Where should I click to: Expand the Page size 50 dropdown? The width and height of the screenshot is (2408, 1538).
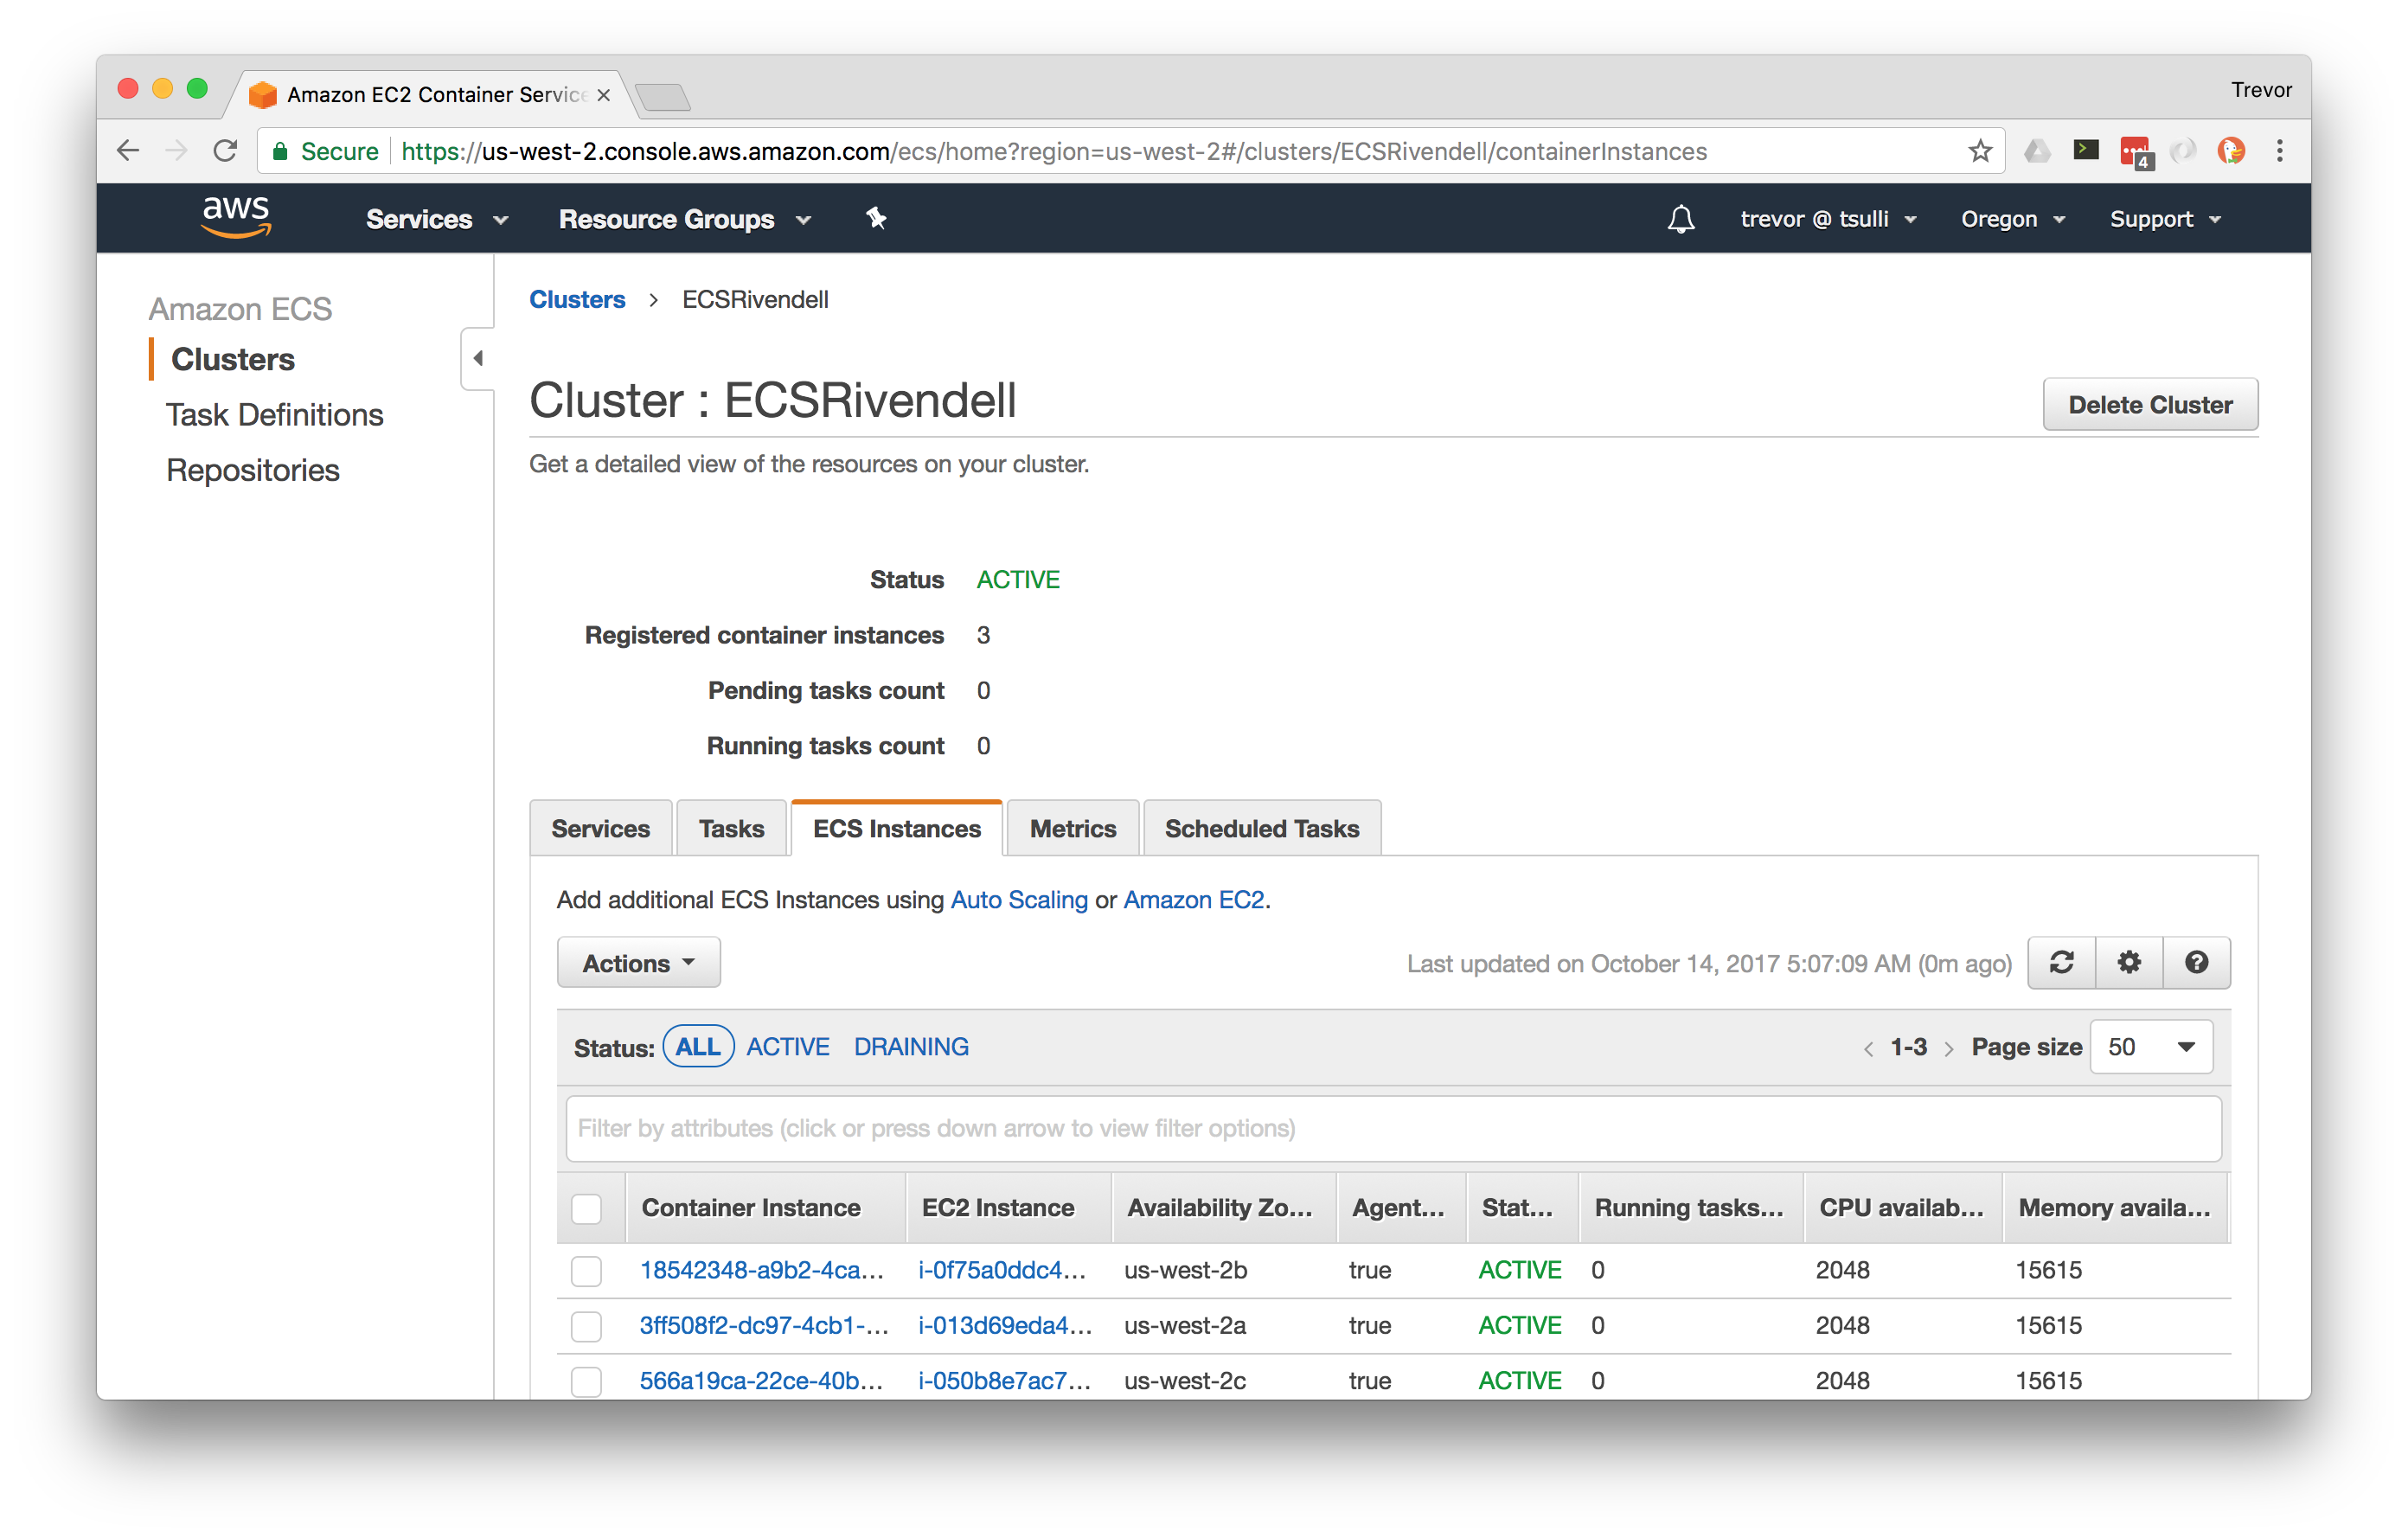click(x=2151, y=1047)
